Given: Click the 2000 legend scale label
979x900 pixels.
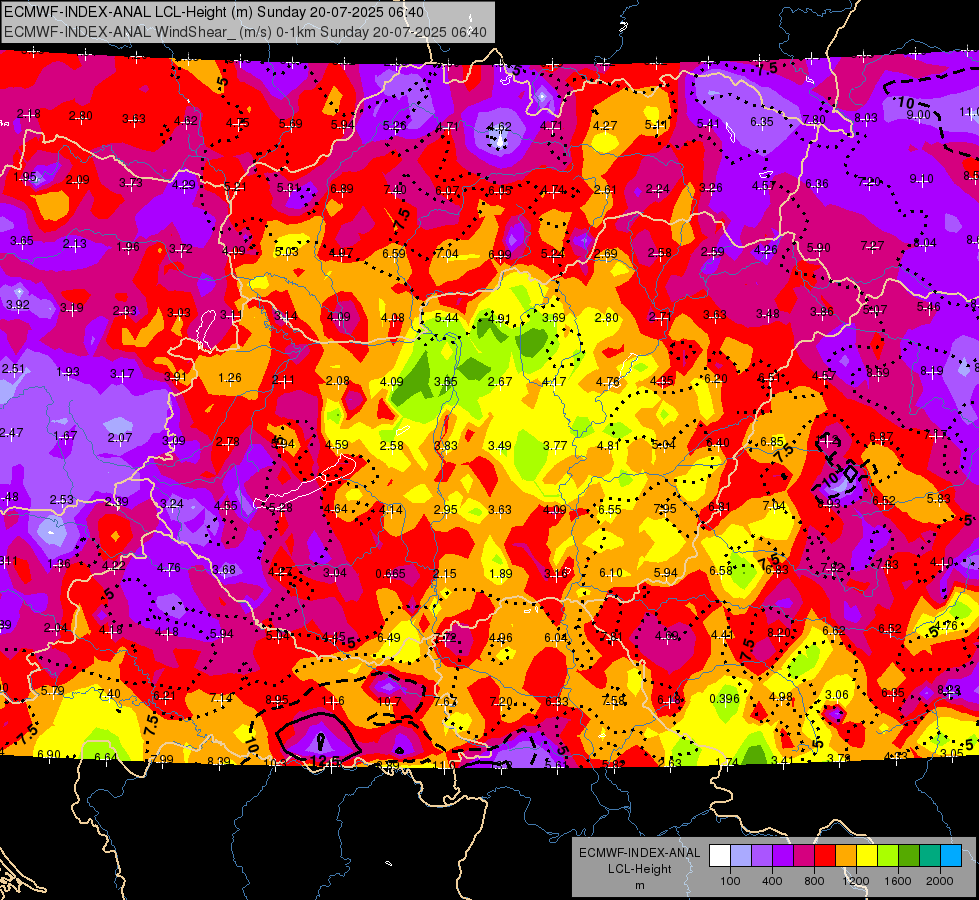Looking at the screenshot, I should click(x=940, y=881).
